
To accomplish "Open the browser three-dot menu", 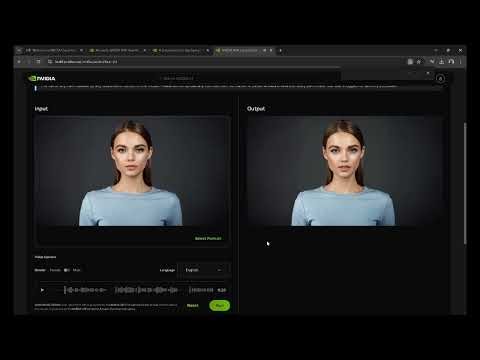I will [x=460, y=62].
